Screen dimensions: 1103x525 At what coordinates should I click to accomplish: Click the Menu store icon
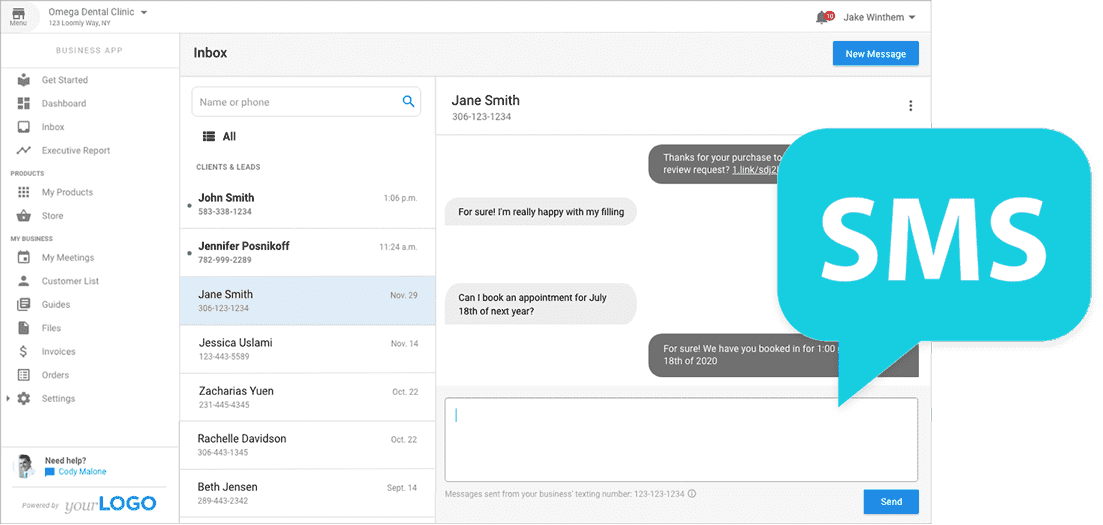click(x=18, y=14)
